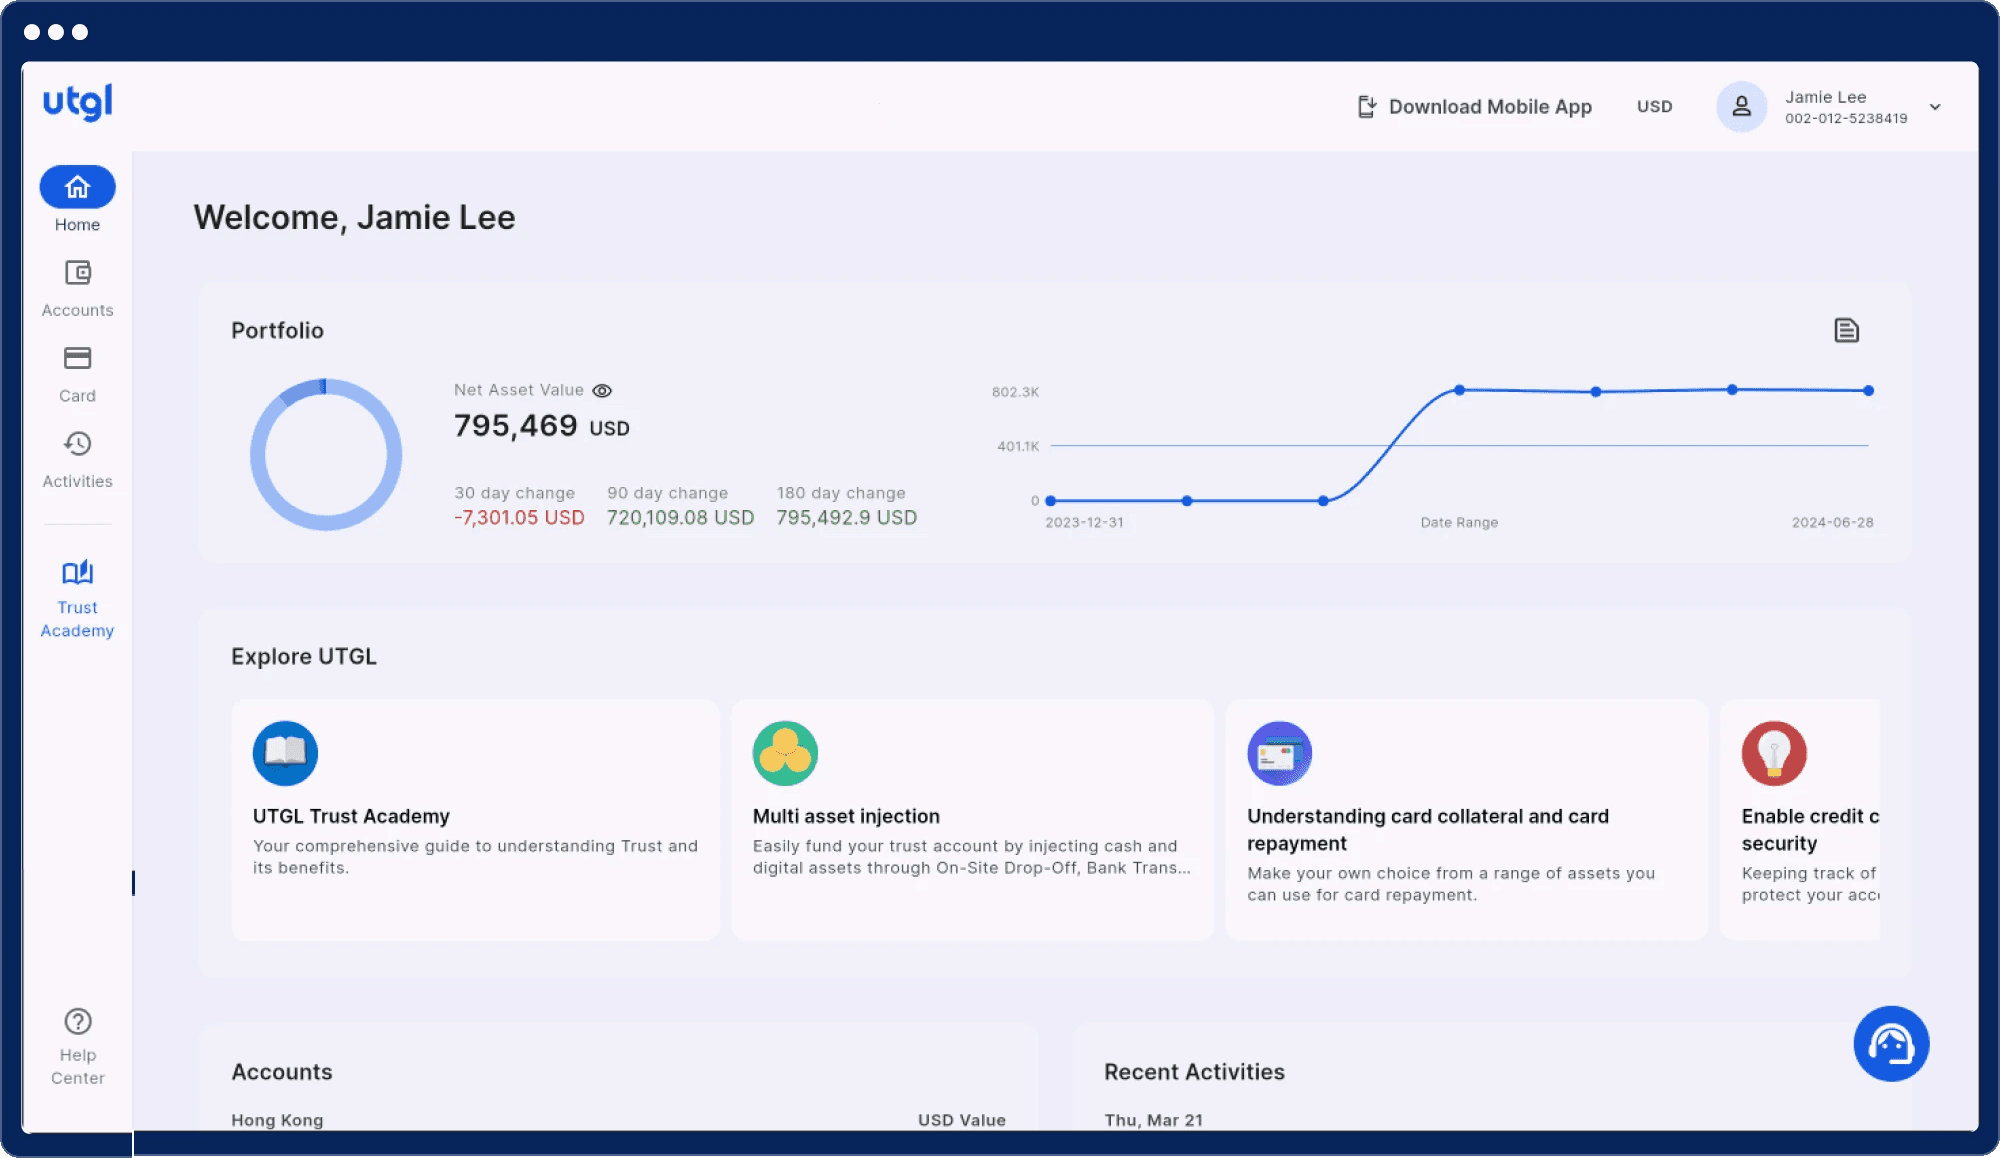
Task: Open the live support chat bubble
Action: coord(1890,1044)
